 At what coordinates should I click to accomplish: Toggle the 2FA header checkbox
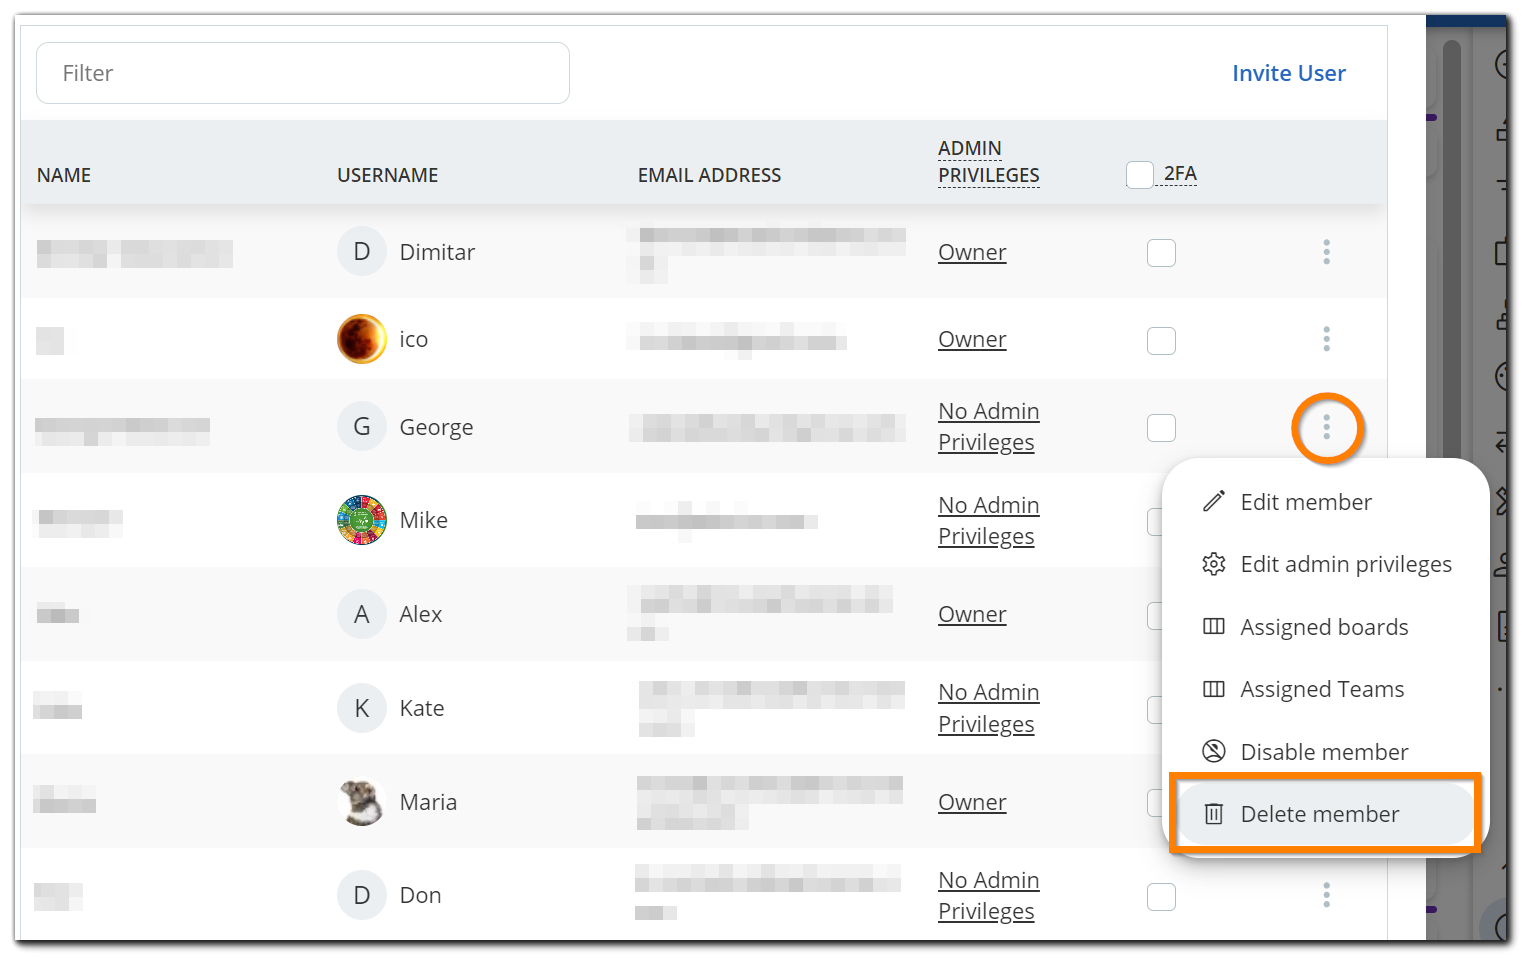(1139, 175)
